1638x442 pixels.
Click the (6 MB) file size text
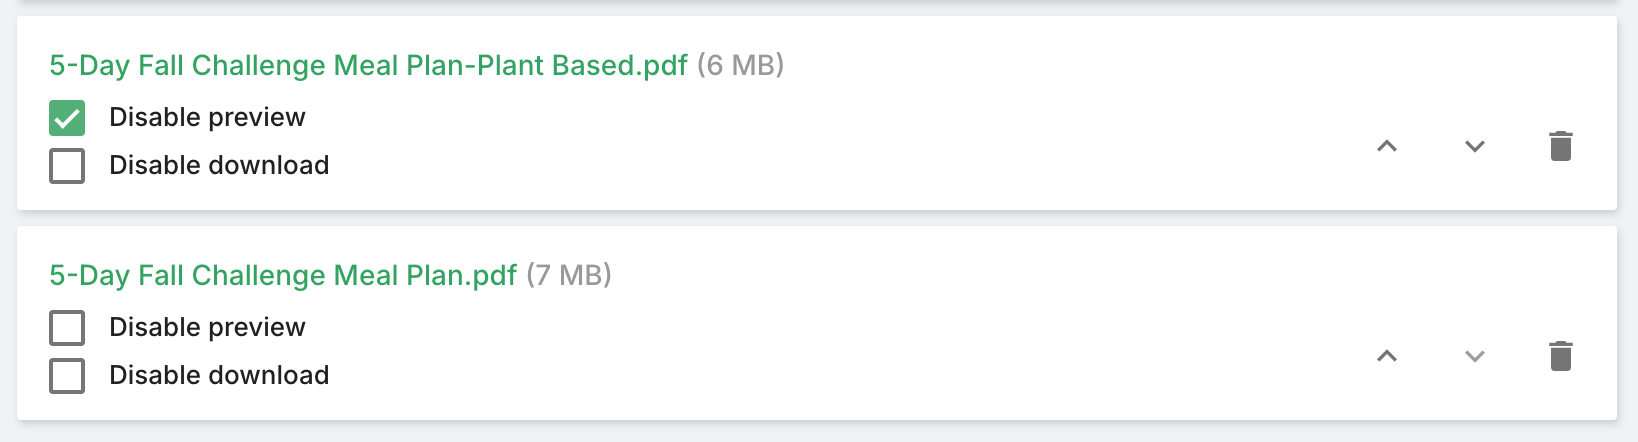[740, 66]
